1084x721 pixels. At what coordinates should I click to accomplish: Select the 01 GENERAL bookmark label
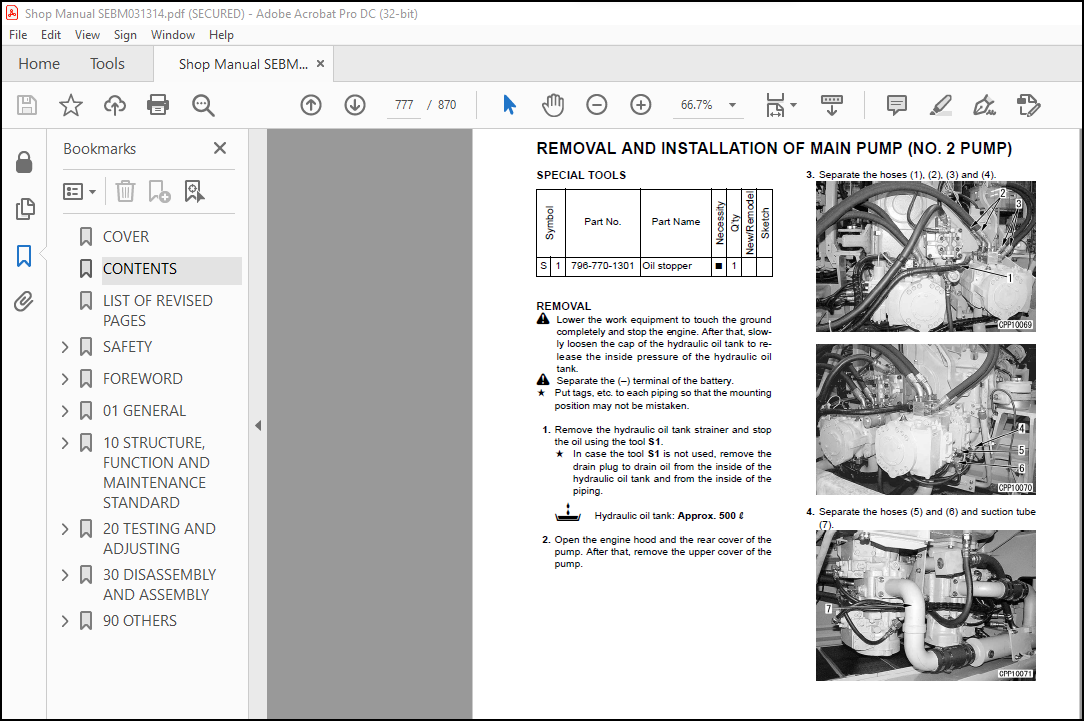[x=144, y=411]
